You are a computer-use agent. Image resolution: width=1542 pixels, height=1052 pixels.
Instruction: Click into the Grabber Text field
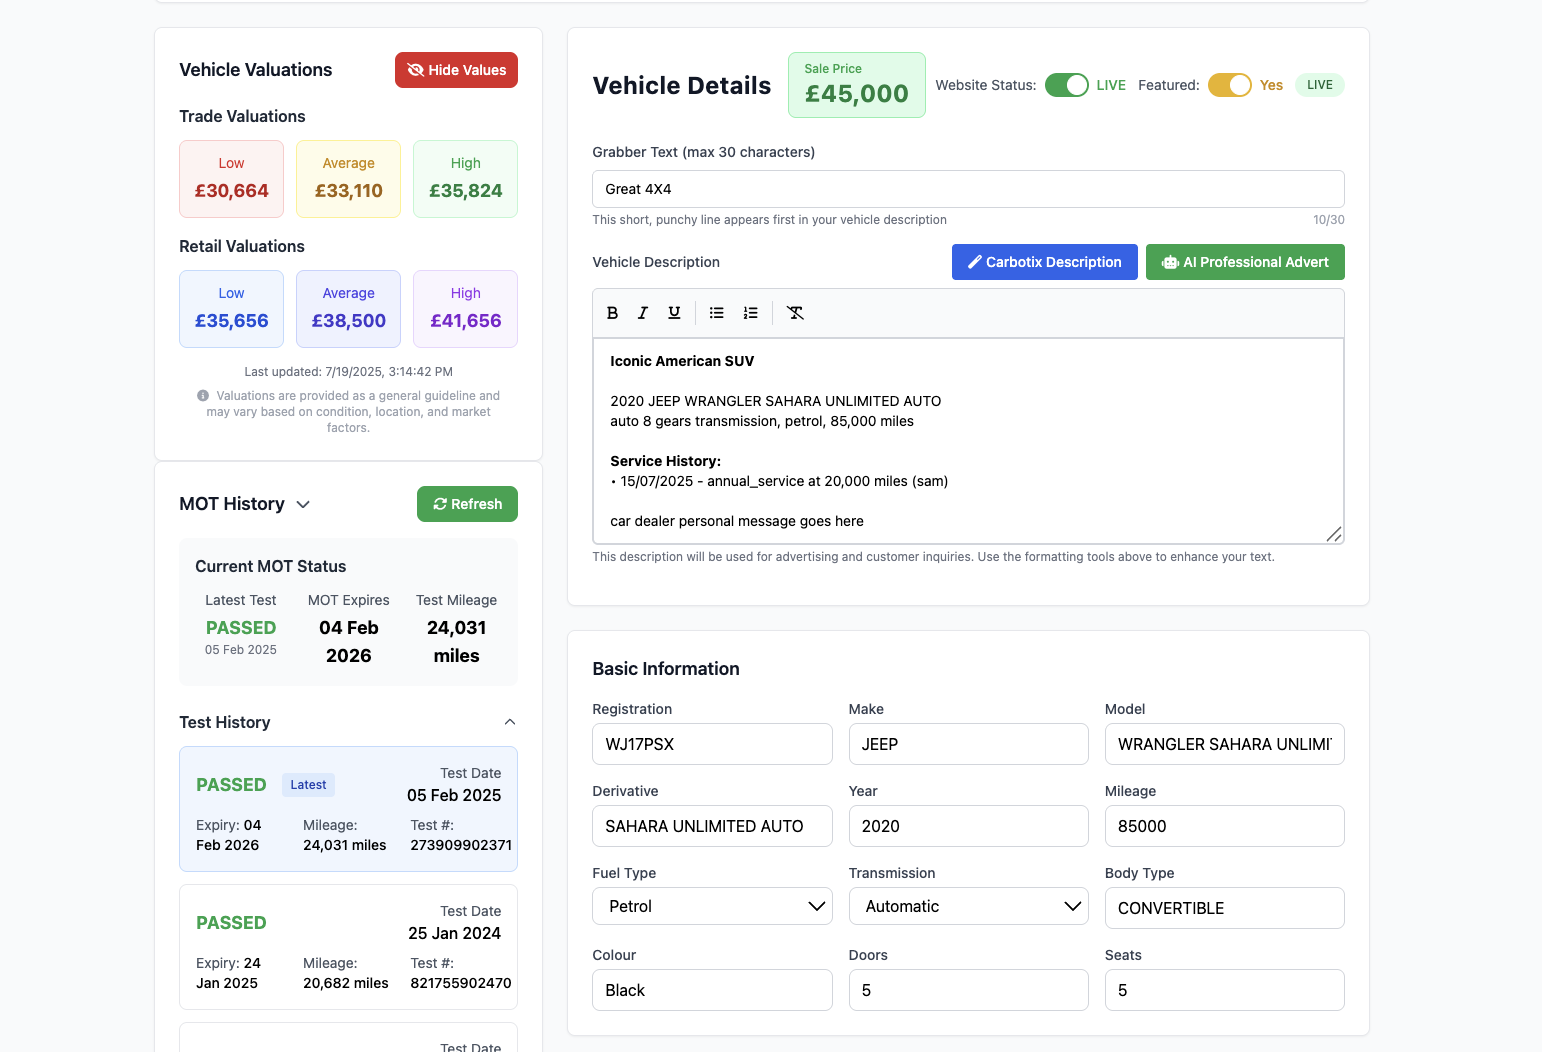[x=967, y=189]
